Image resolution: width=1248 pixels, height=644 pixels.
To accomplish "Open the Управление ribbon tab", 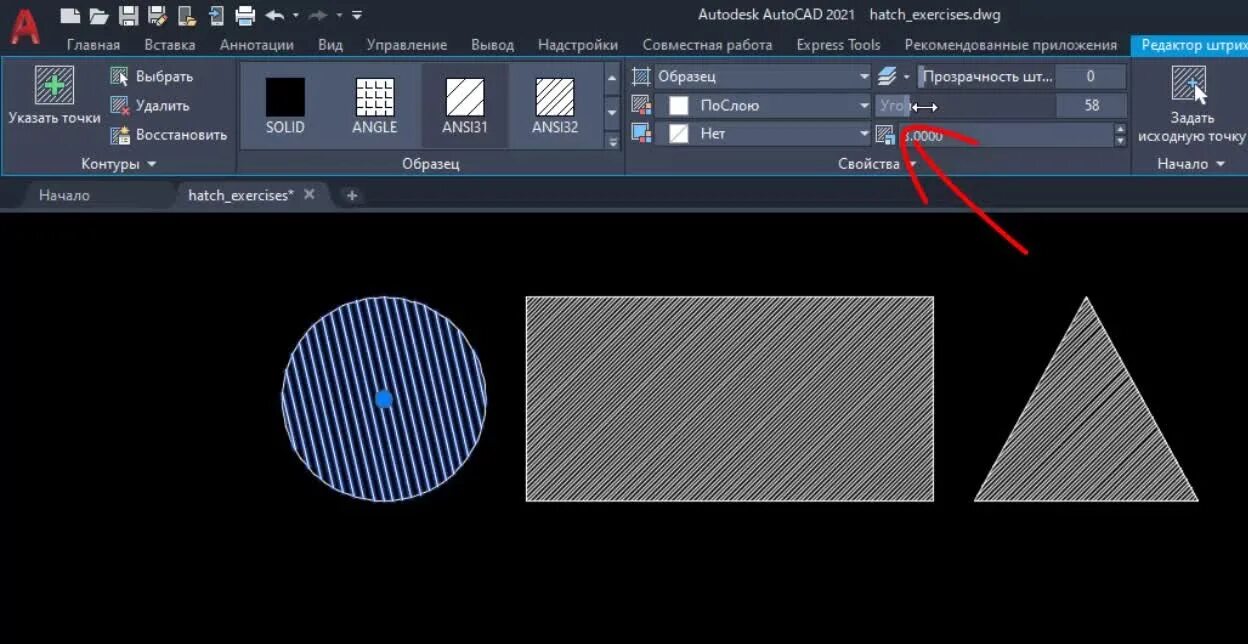I will coord(407,45).
